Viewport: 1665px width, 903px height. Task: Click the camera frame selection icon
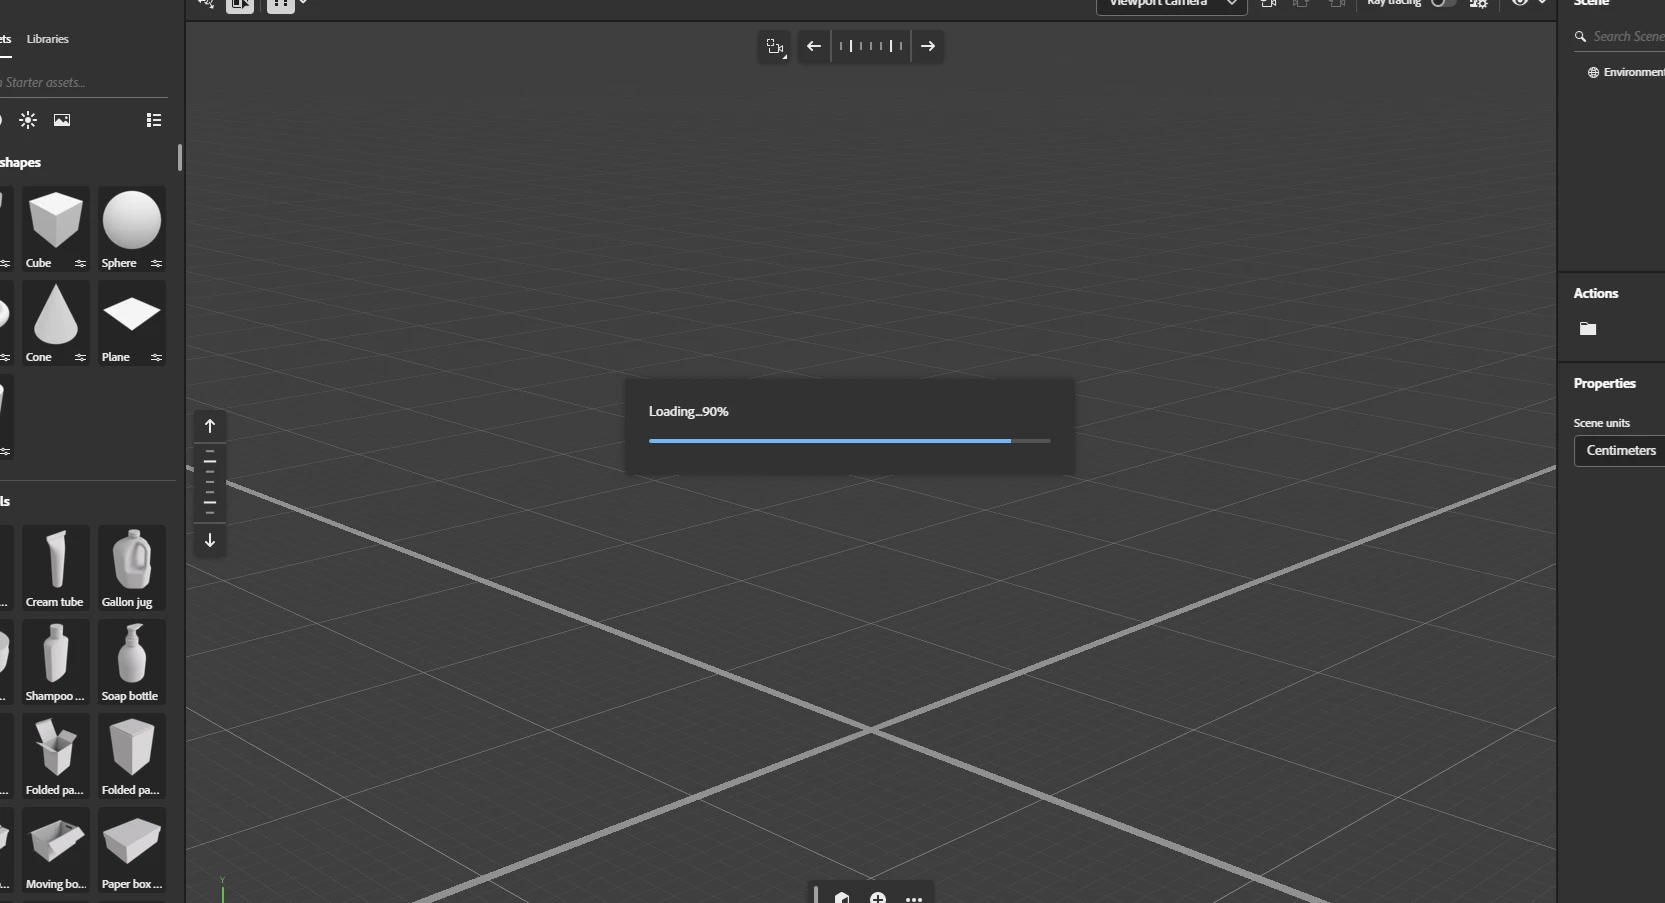pyautogui.click(x=775, y=46)
